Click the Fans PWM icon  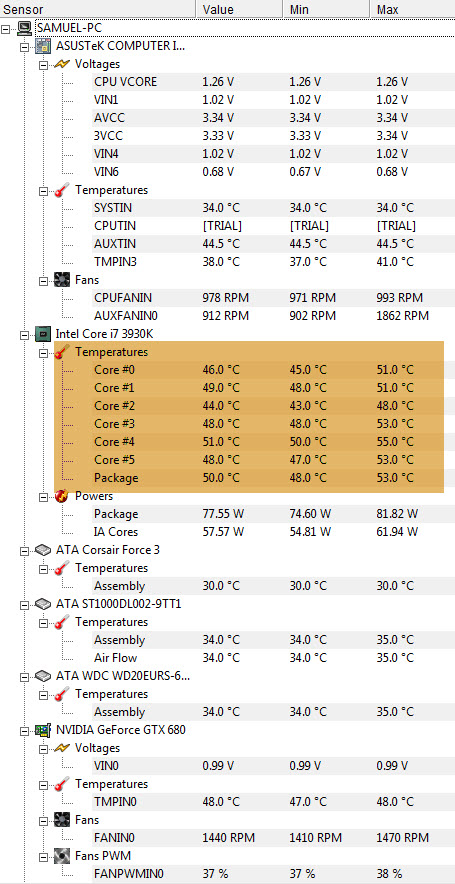pyautogui.click(x=61, y=856)
